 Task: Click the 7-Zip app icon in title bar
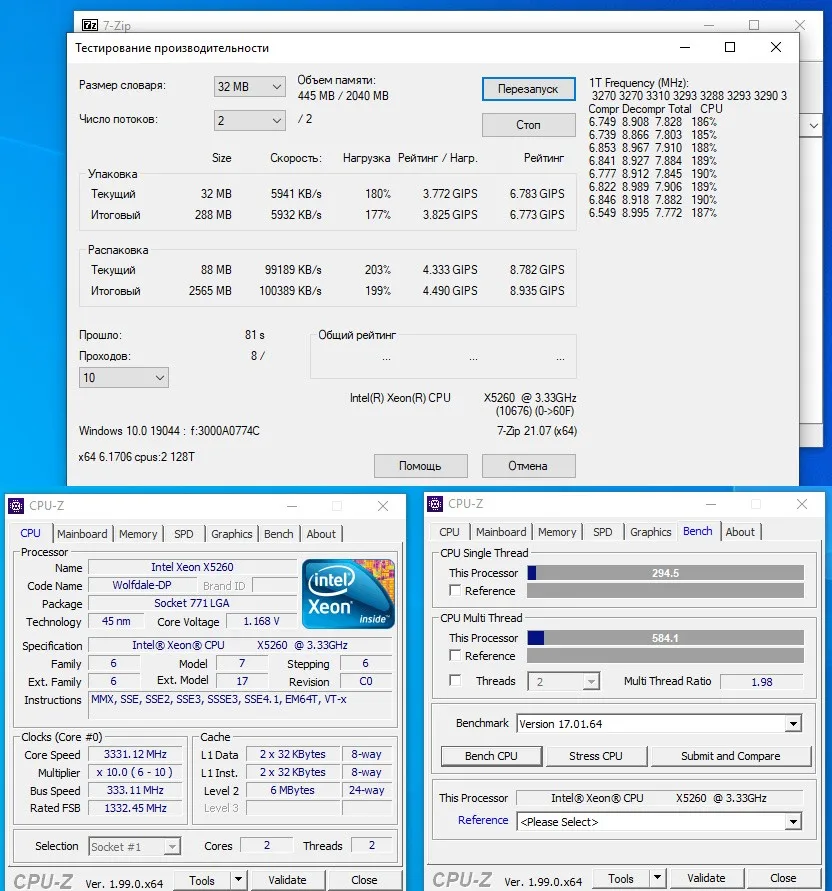click(x=90, y=25)
